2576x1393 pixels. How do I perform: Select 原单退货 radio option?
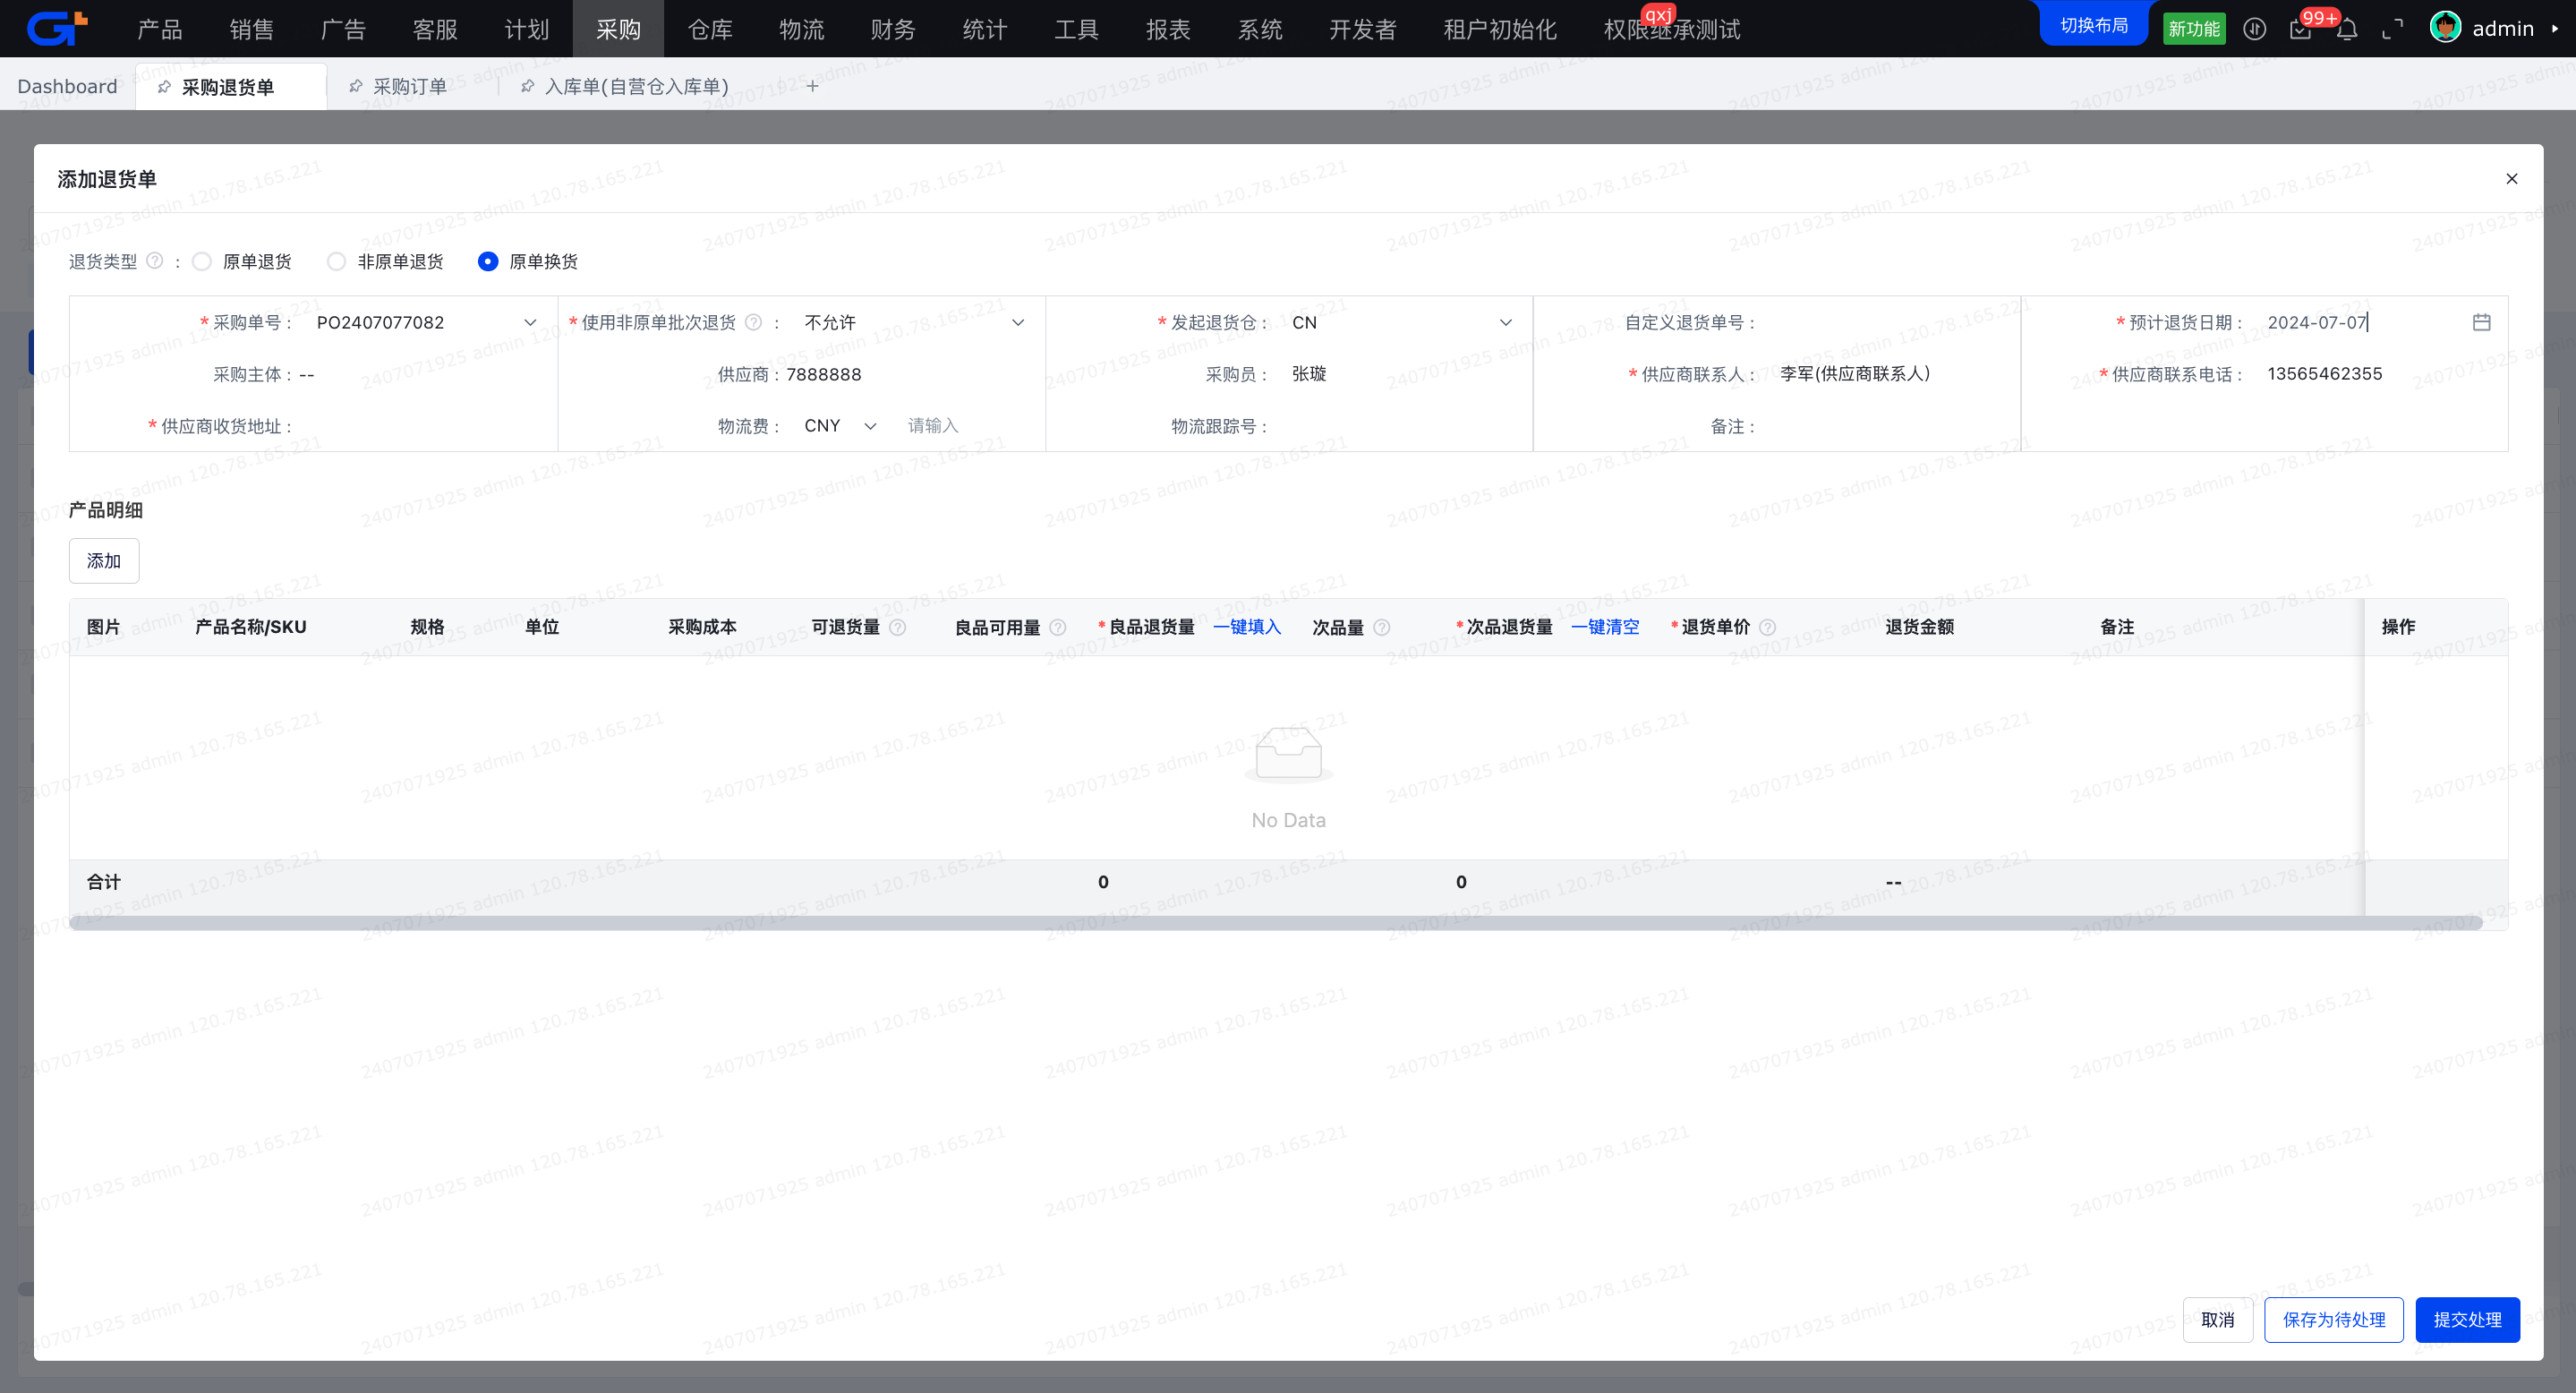pyautogui.click(x=202, y=261)
